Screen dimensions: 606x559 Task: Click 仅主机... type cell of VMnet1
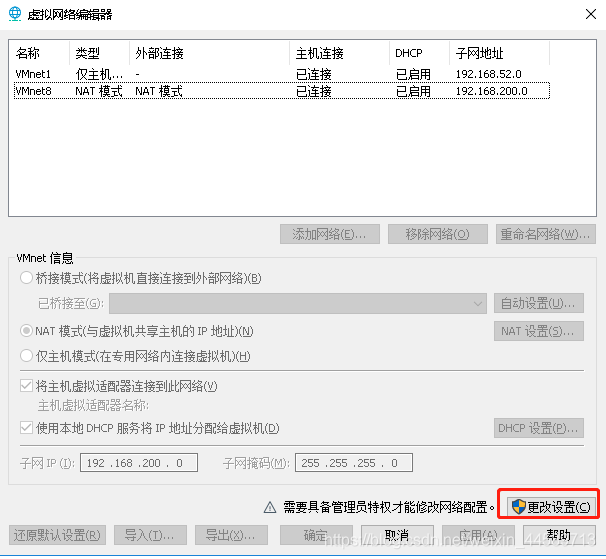(99, 74)
